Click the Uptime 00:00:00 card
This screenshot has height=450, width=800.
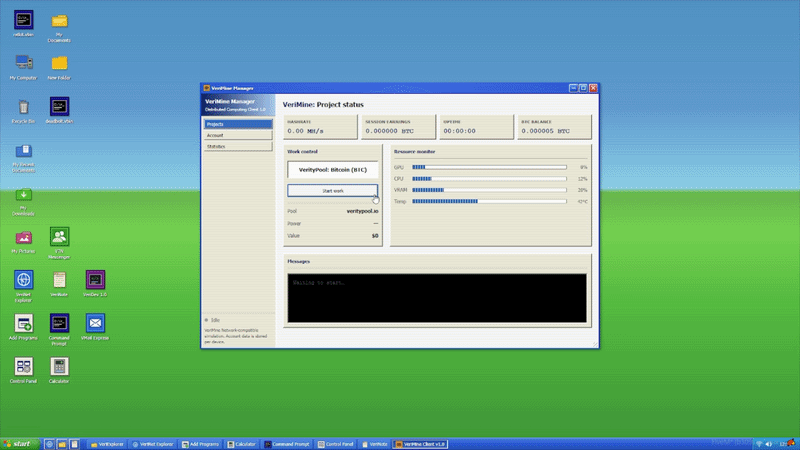(477, 127)
